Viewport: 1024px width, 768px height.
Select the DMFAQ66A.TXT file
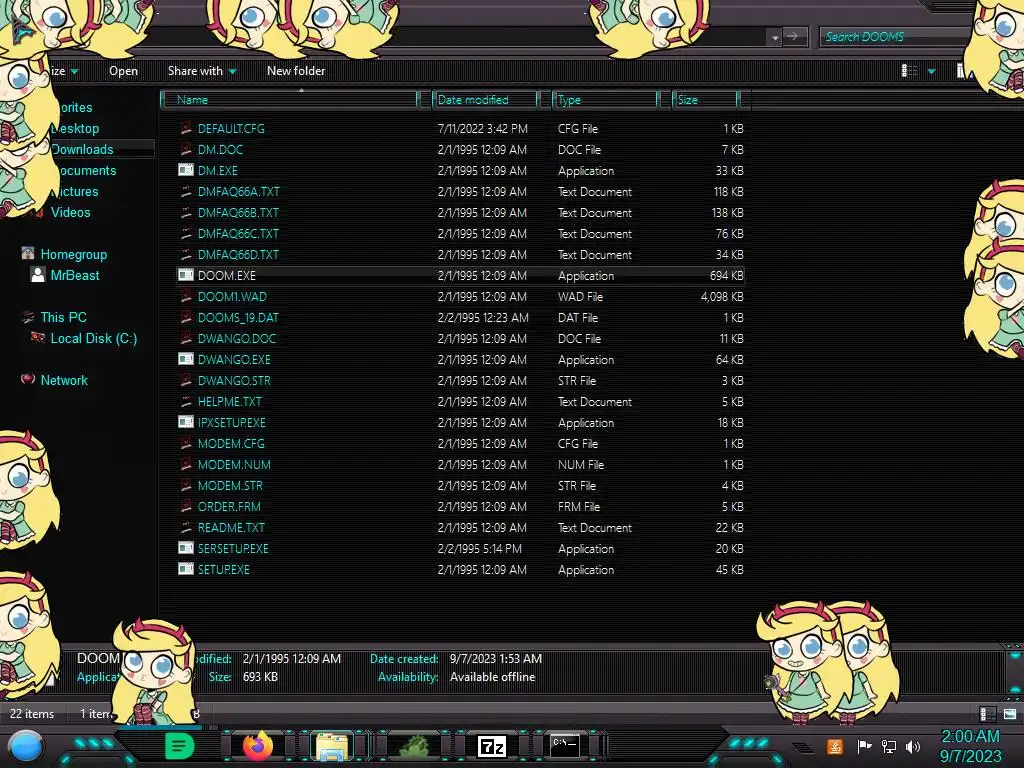[238, 191]
